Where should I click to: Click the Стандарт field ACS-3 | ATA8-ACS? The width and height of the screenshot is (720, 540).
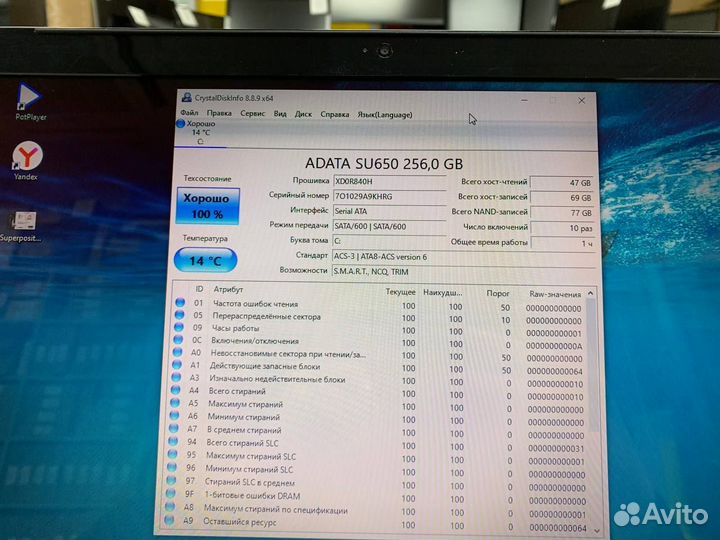(464, 257)
